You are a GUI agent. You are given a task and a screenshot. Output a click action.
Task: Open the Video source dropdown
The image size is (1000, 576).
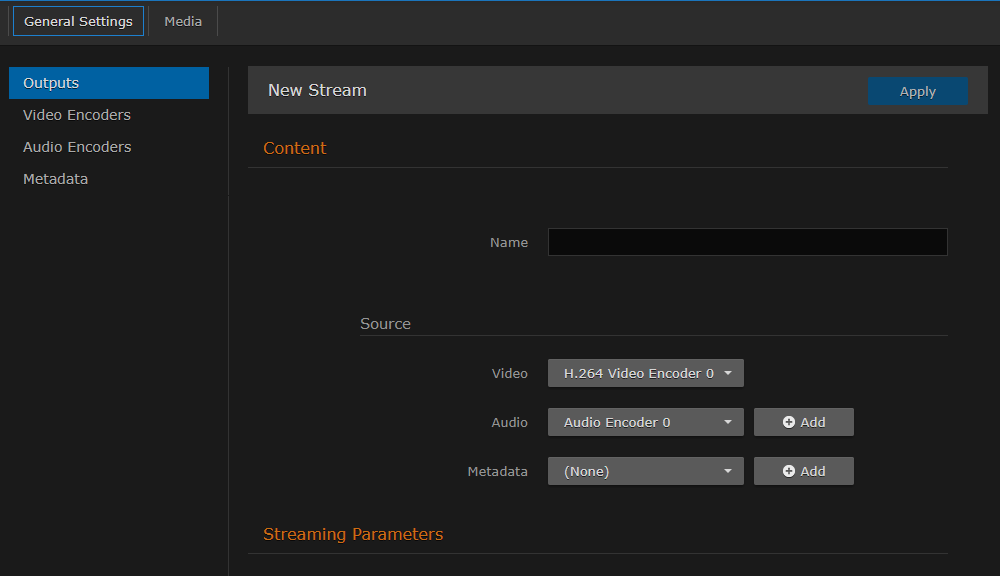[645, 372]
